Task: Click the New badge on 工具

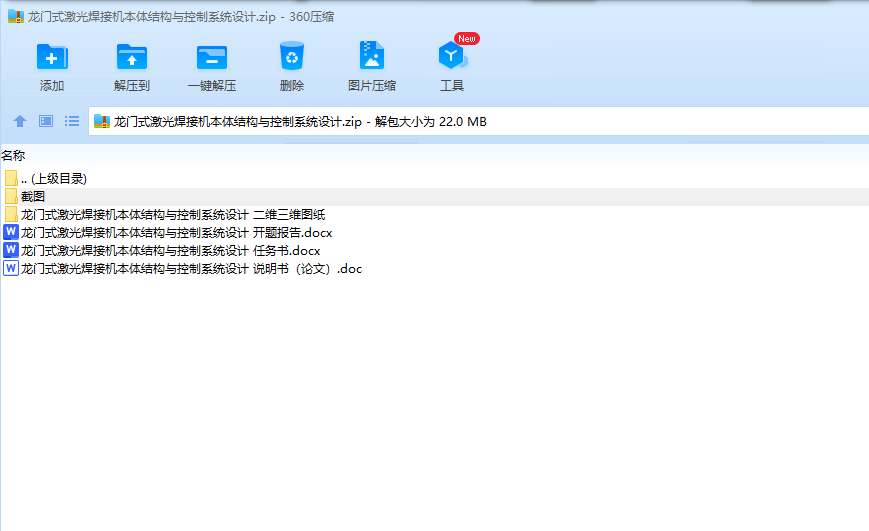Action: tap(467, 38)
